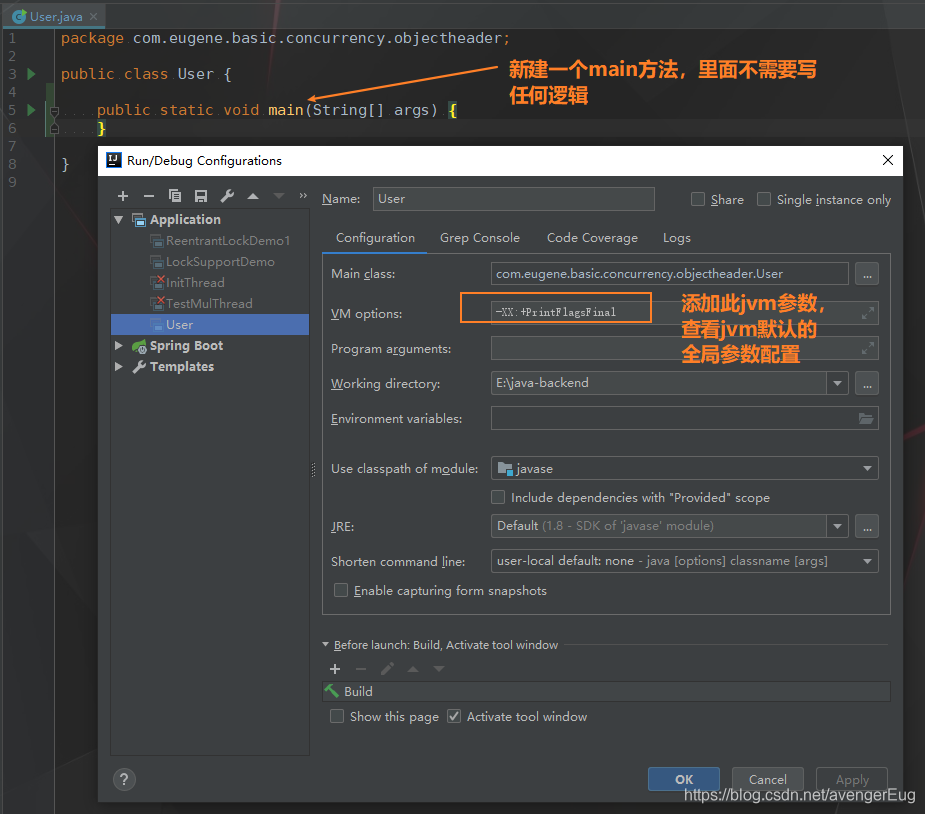
Task: Select TestMulThread configuration
Action: coord(202,304)
